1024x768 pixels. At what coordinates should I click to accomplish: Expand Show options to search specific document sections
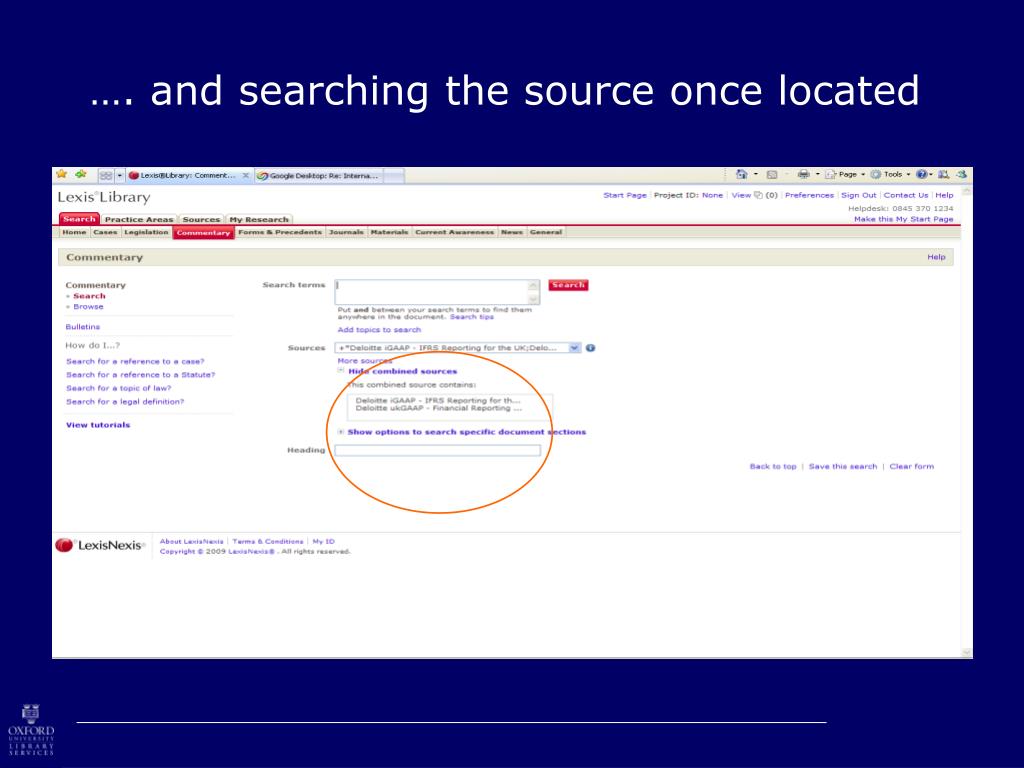[x=466, y=432]
